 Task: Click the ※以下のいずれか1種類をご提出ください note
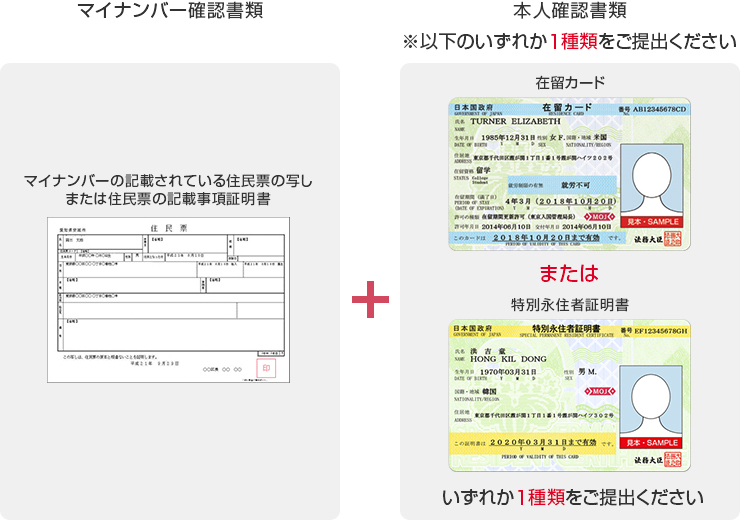coord(570,42)
